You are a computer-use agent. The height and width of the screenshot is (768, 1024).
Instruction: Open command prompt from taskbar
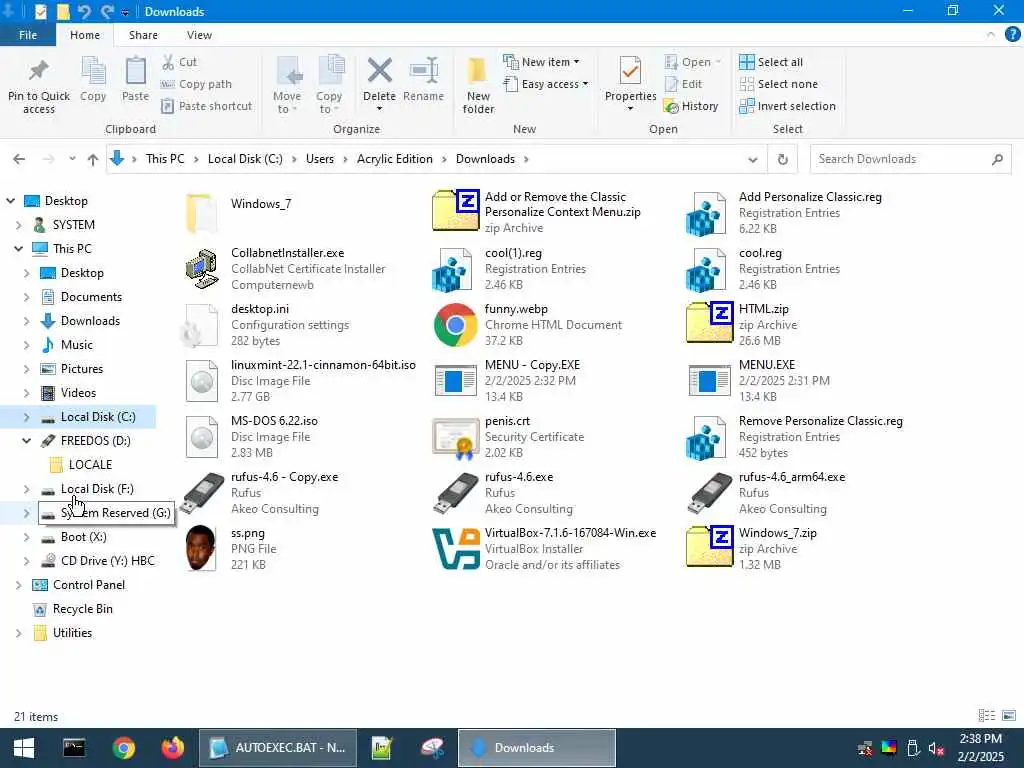74,748
